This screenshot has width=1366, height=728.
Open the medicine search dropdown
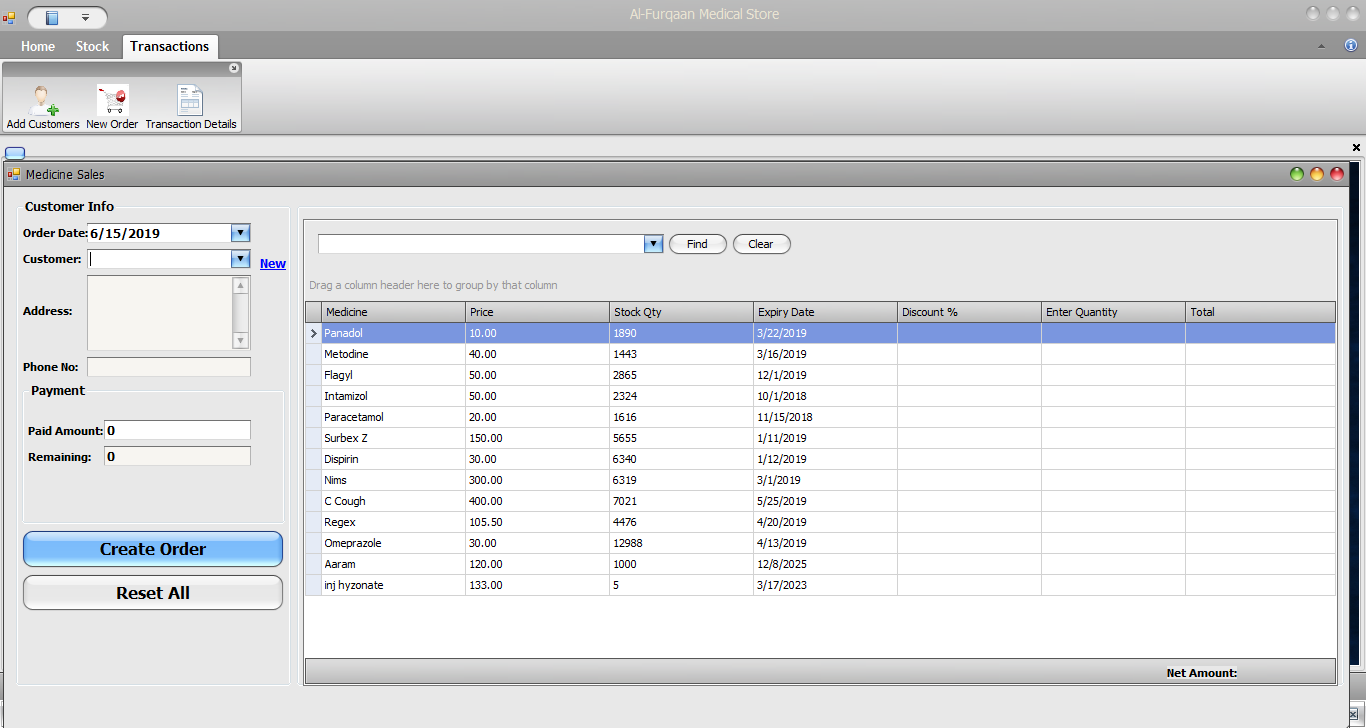(653, 244)
